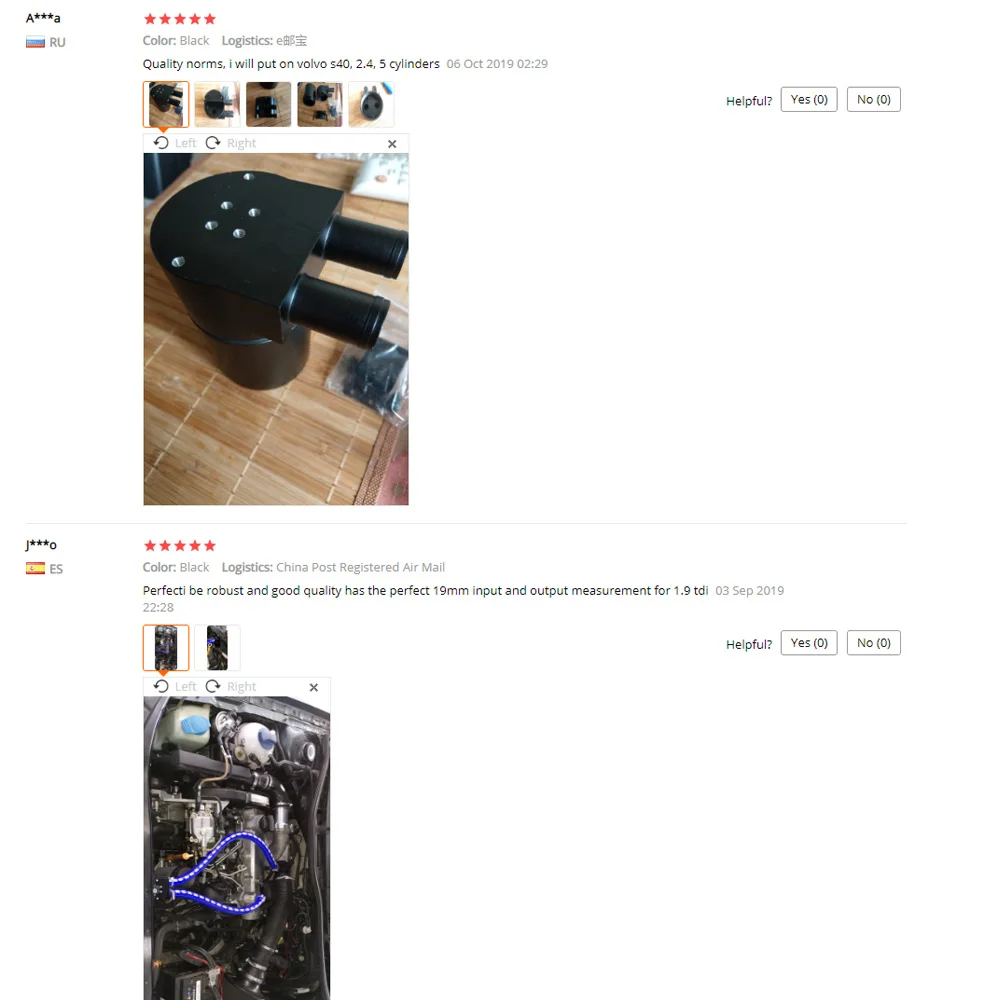Select first thumbnail in J***o's review
This screenshot has height=1000, width=1000.
coord(166,647)
